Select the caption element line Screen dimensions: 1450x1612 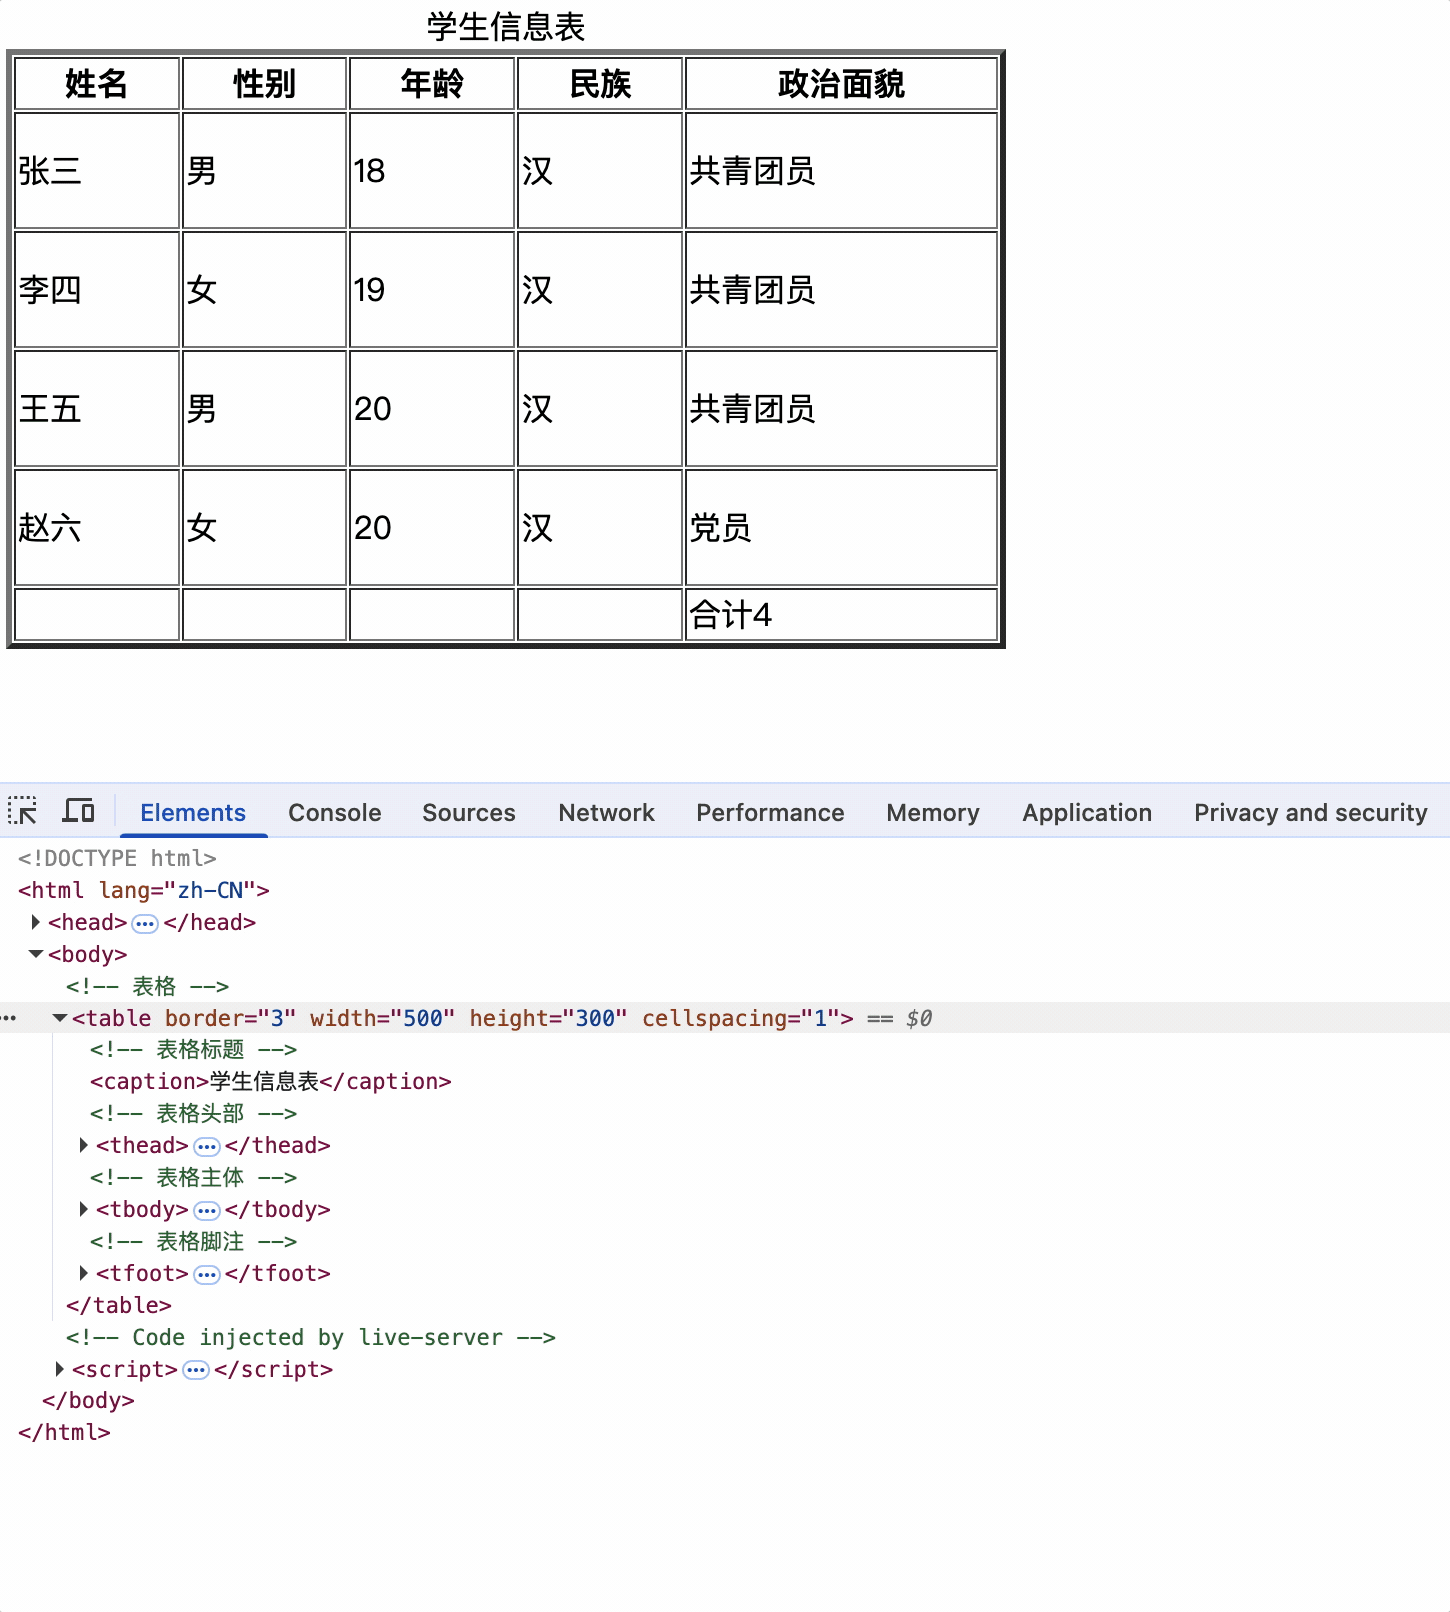(271, 1082)
